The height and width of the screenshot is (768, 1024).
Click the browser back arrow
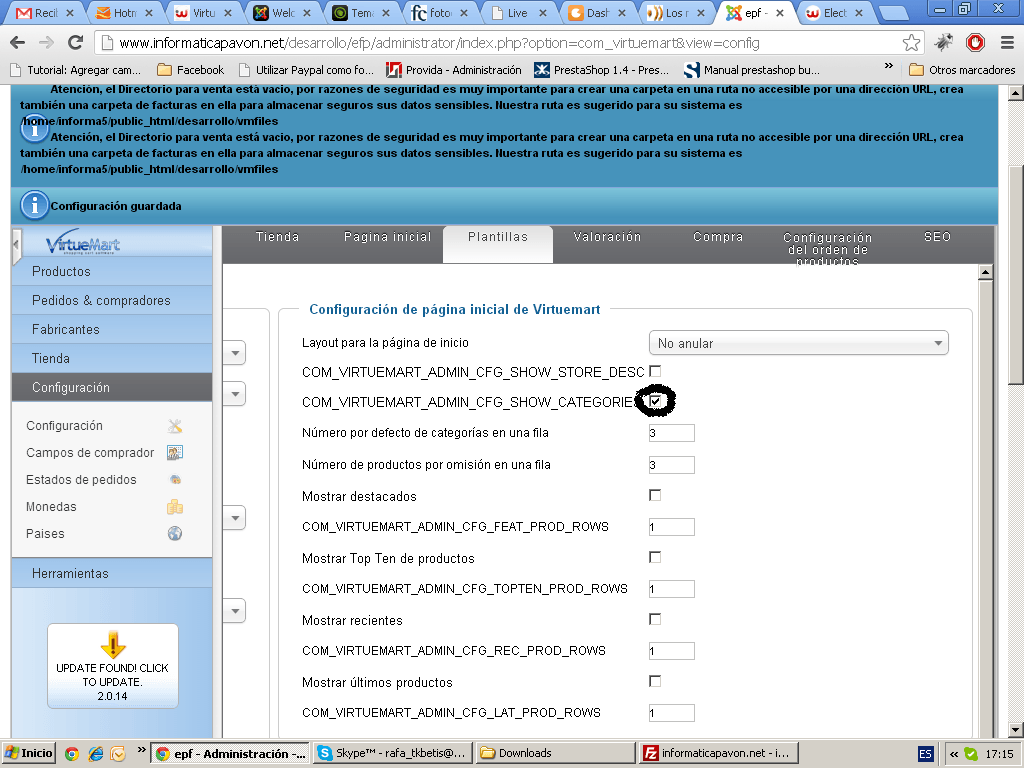coord(18,43)
